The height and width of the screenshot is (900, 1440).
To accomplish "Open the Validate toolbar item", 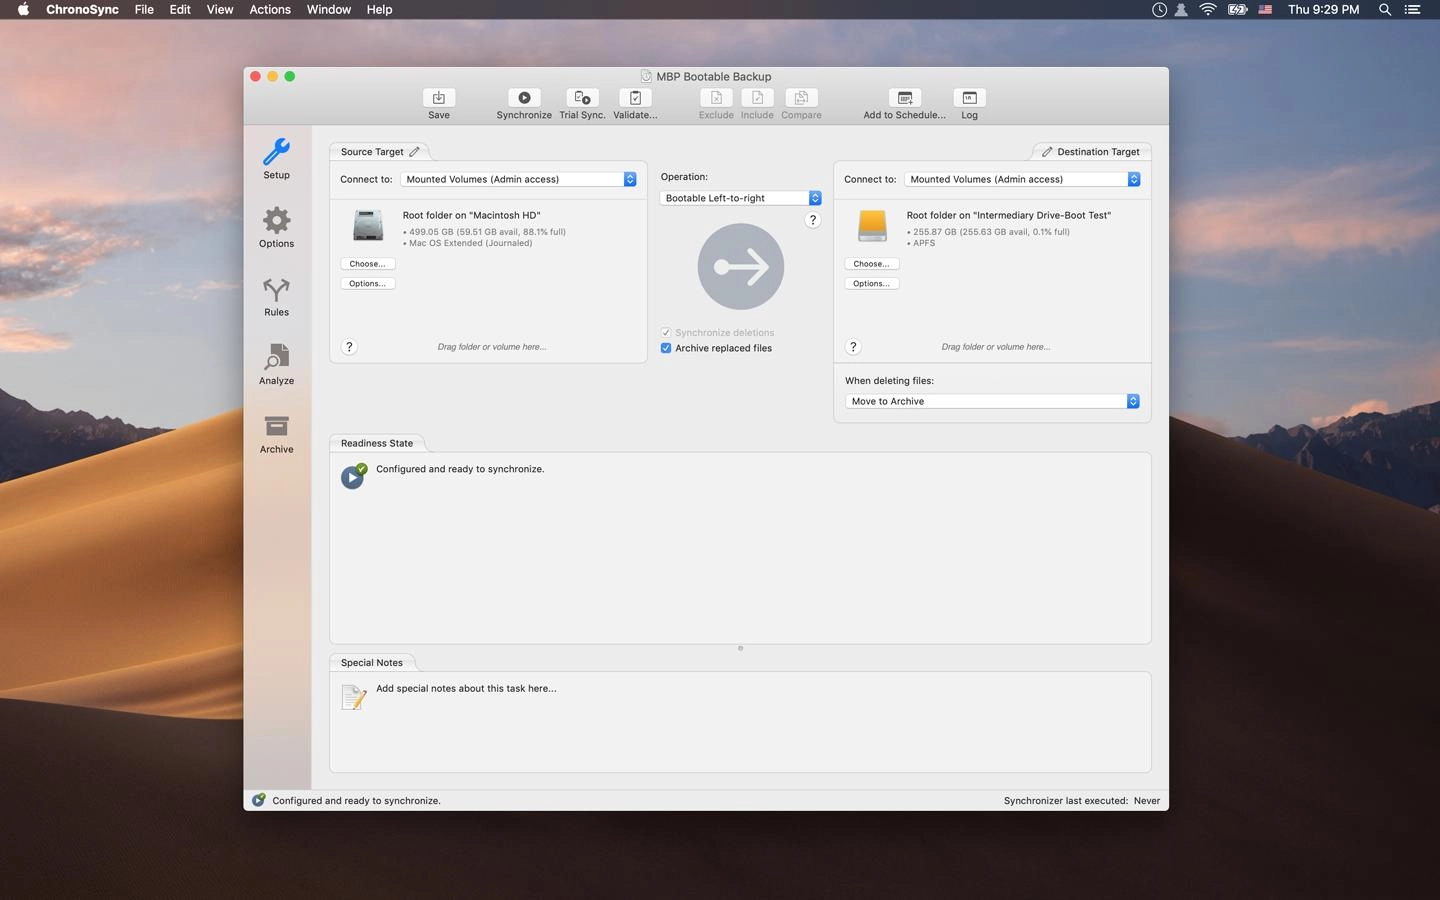I will [635, 98].
